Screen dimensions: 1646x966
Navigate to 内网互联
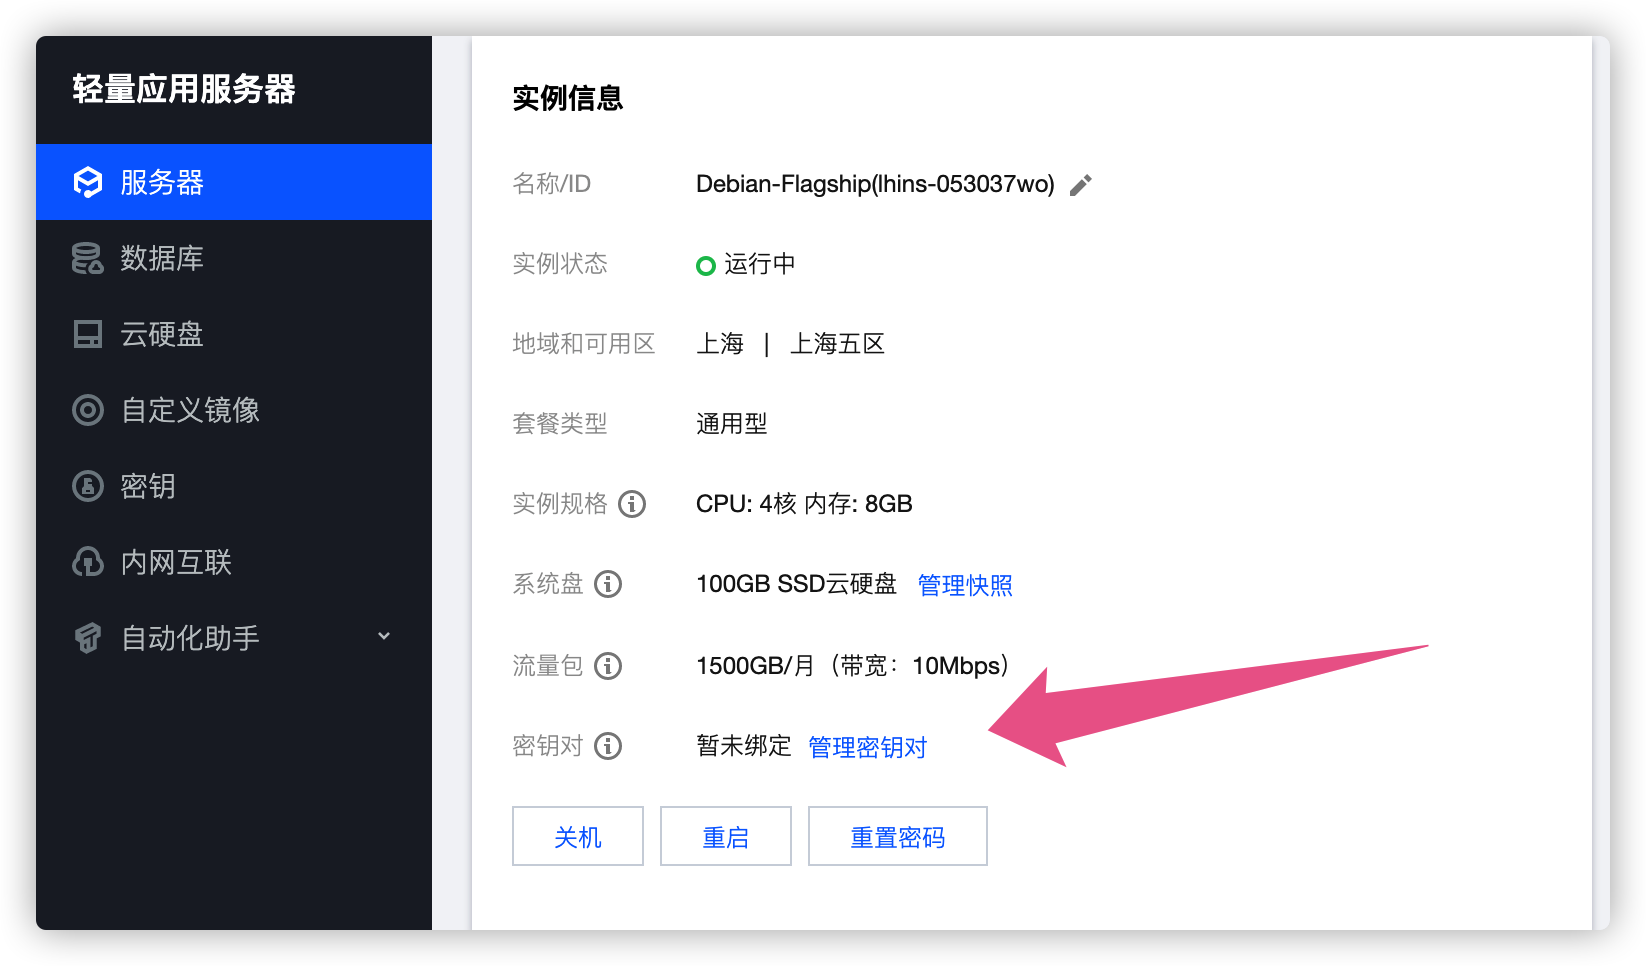tap(234, 562)
